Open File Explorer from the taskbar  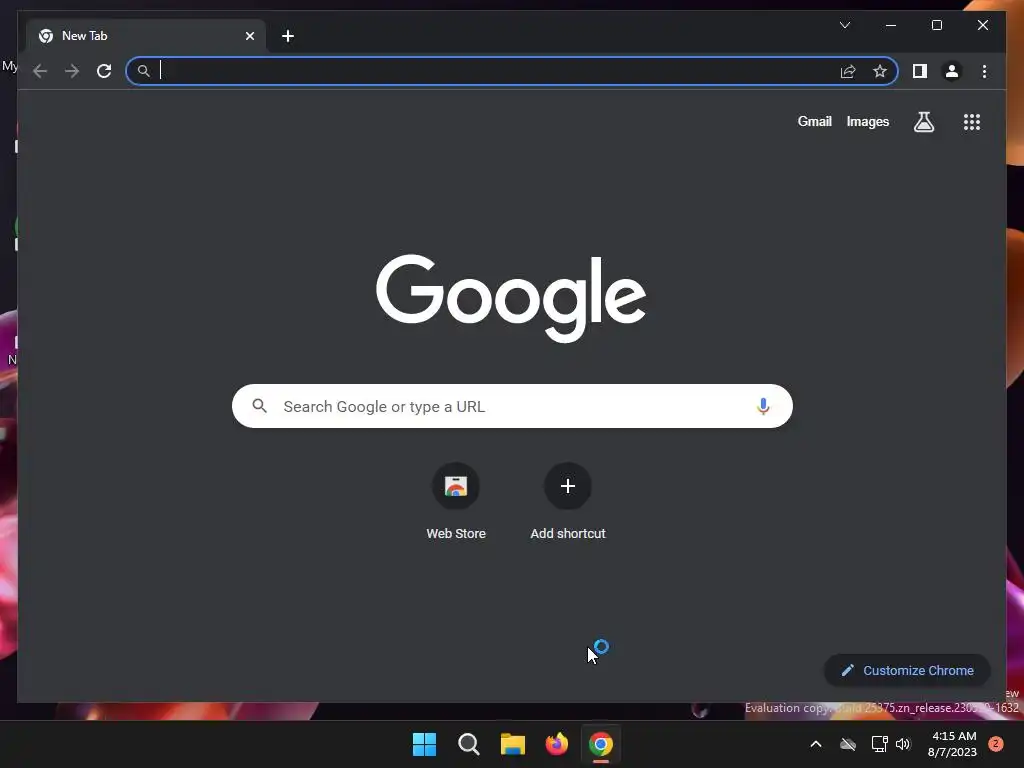513,744
